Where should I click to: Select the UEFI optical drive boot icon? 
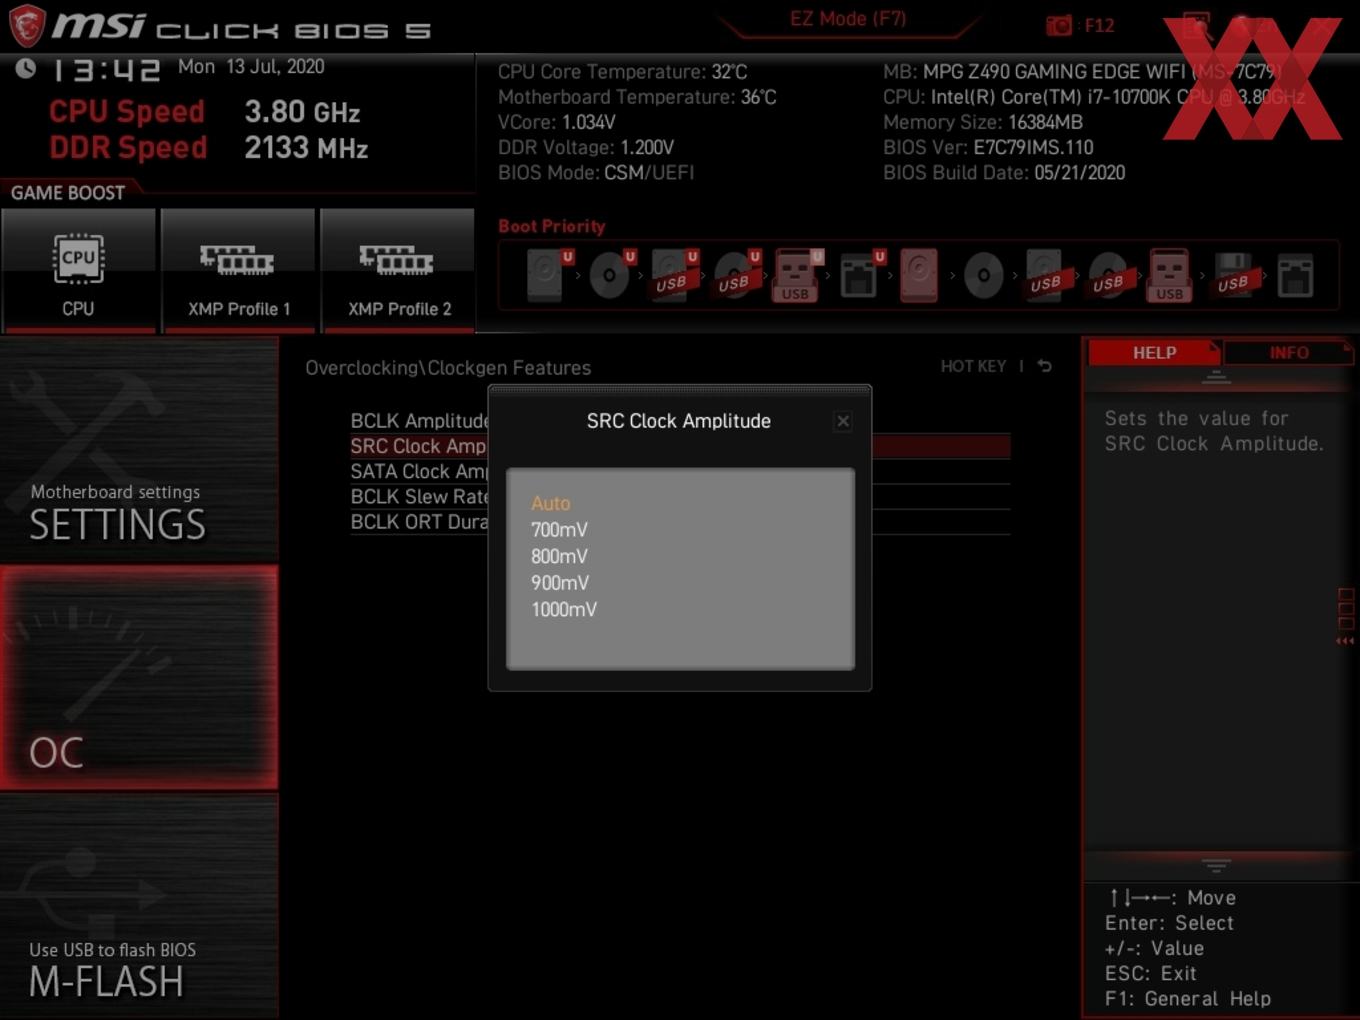coord(610,275)
